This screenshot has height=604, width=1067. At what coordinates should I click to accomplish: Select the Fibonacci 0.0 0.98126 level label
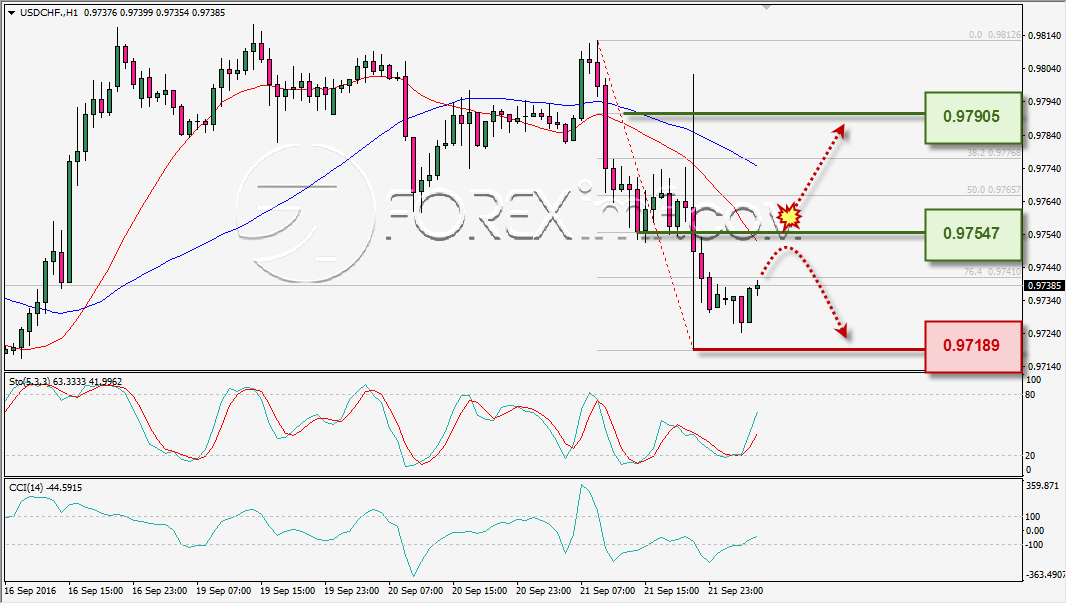[x=994, y=35]
